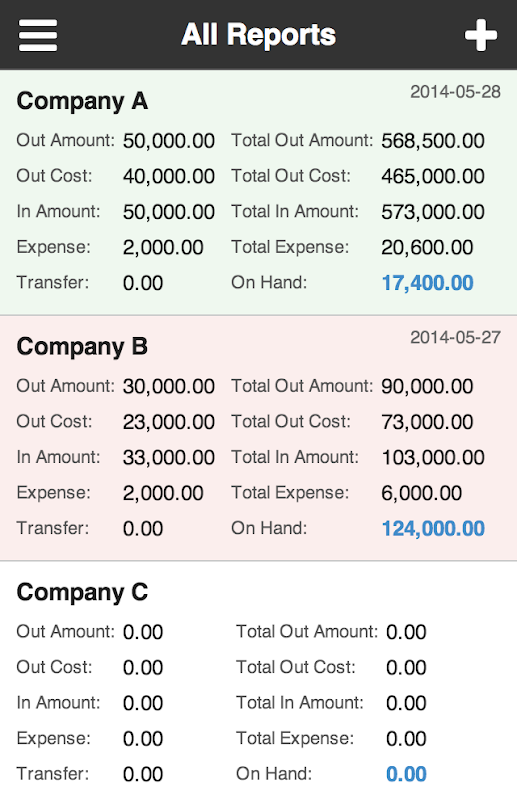Viewport: 517px width, 800px height.
Task: Click Company B Total In Amount 103,000.00
Action: click(x=433, y=457)
